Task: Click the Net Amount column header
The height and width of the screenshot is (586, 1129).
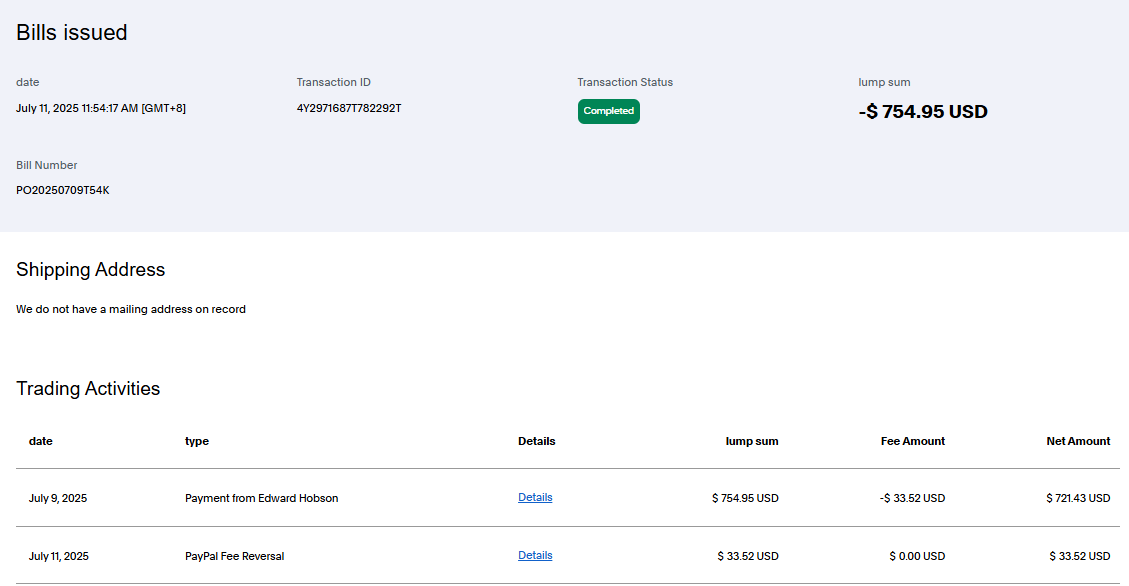Action: tap(1078, 441)
